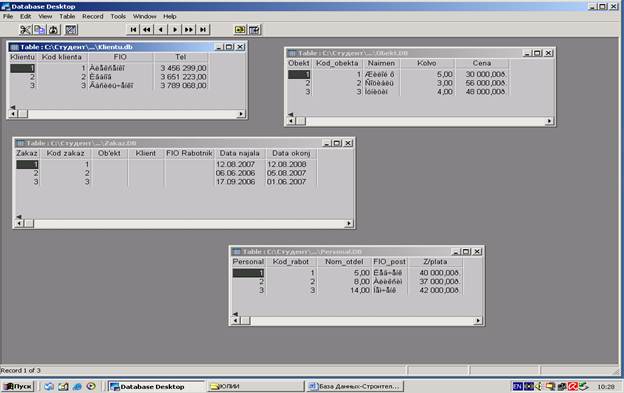
Task: Select the Data okonj cell 01.06.2007
Action: (291, 182)
